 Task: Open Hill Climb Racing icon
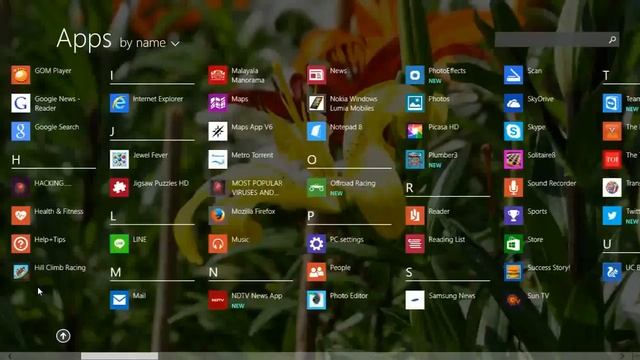click(x=20, y=272)
